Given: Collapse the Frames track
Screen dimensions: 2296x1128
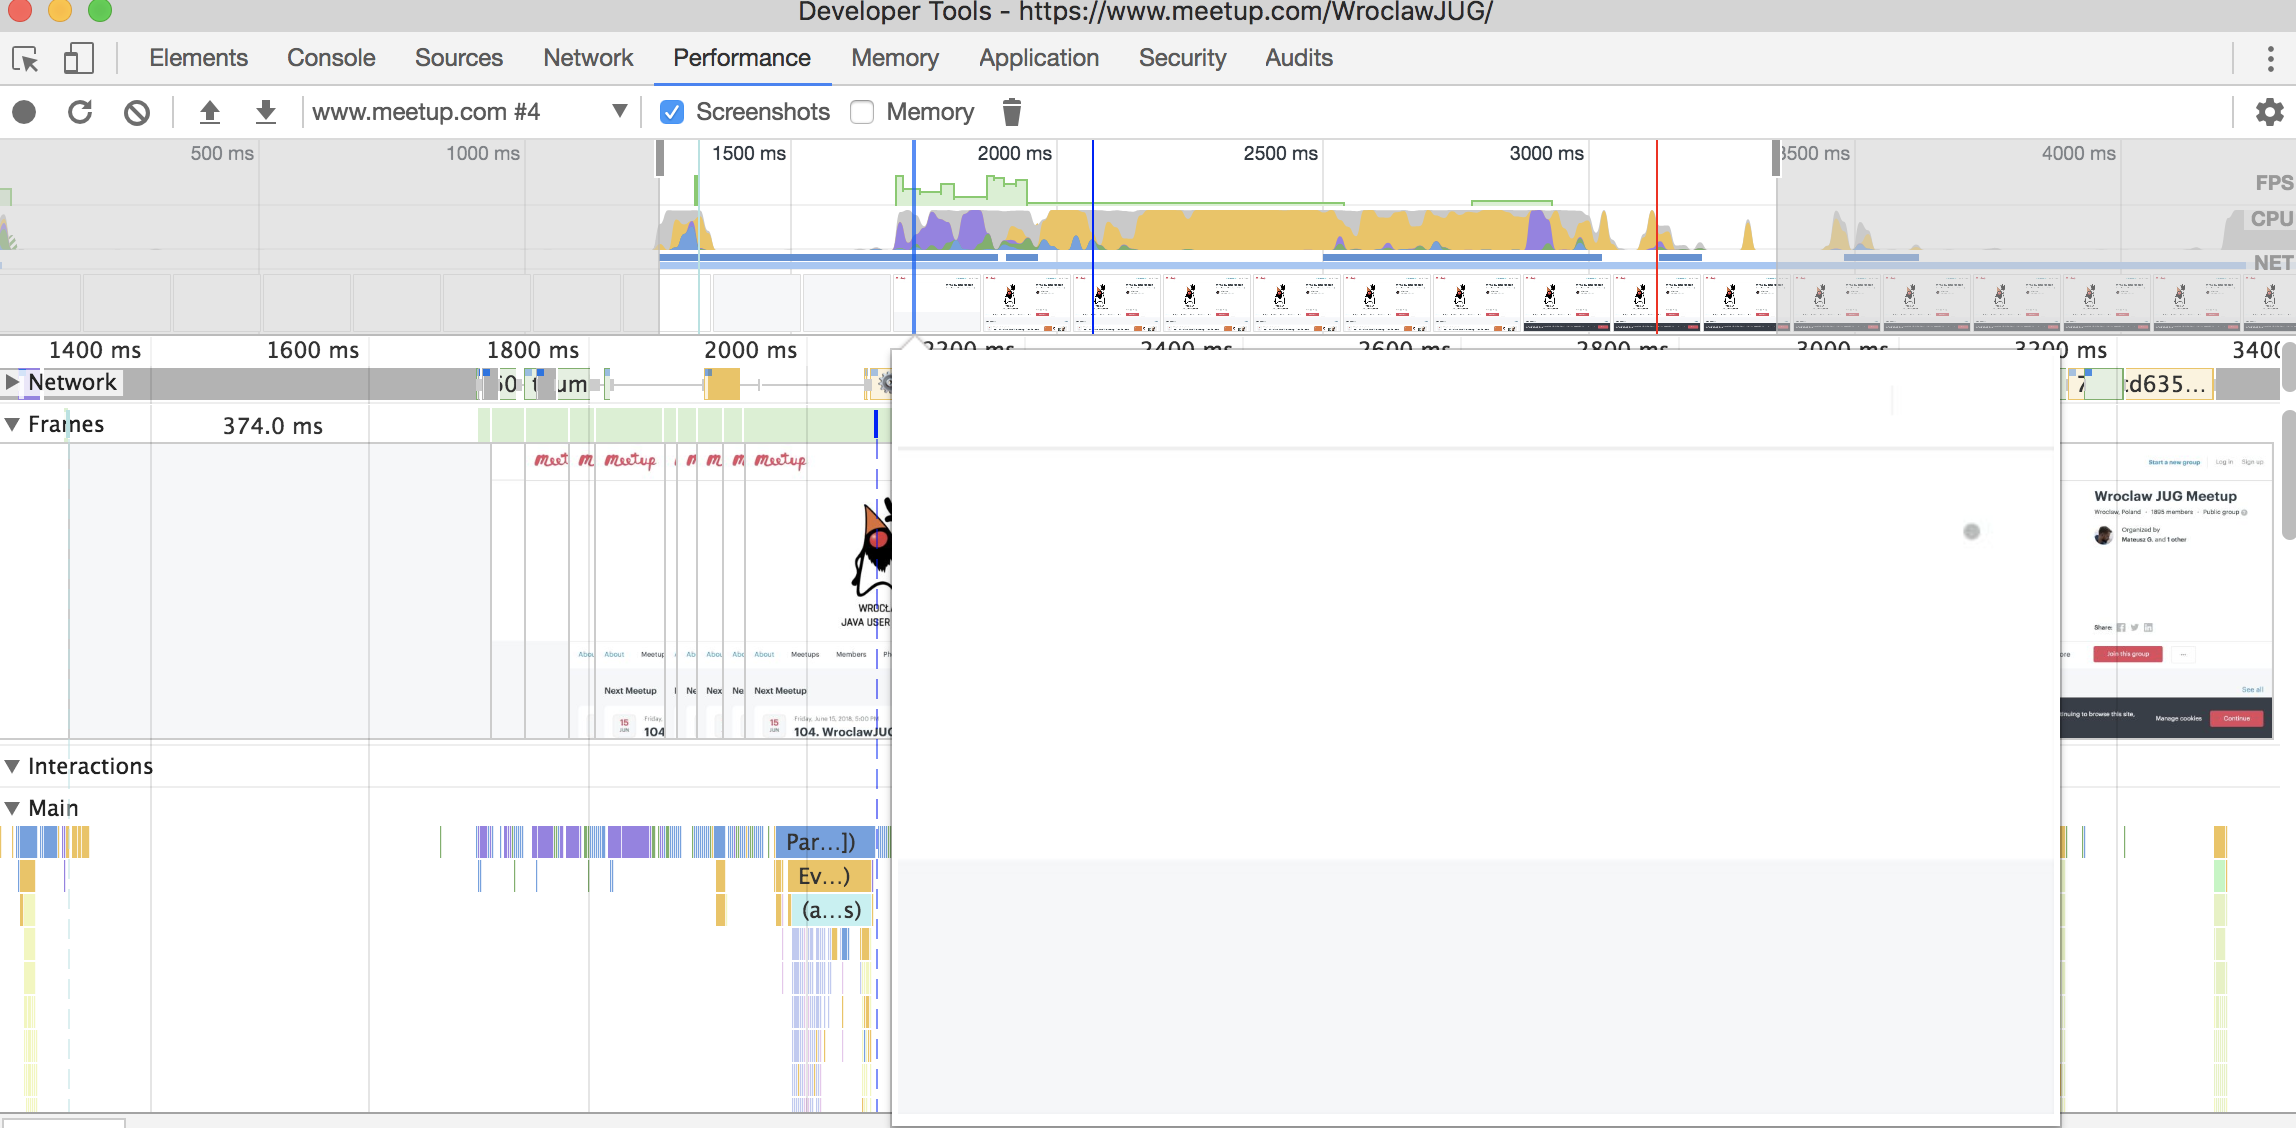Looking at the screenshot, I should click(x=12, y=424).
